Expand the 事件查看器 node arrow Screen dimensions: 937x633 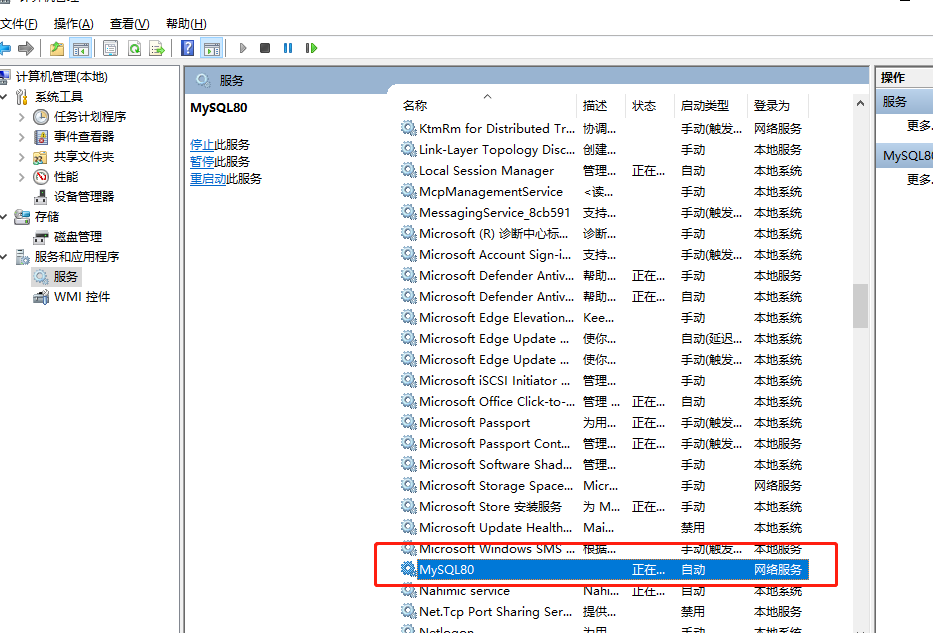click(x=22, y=137)
